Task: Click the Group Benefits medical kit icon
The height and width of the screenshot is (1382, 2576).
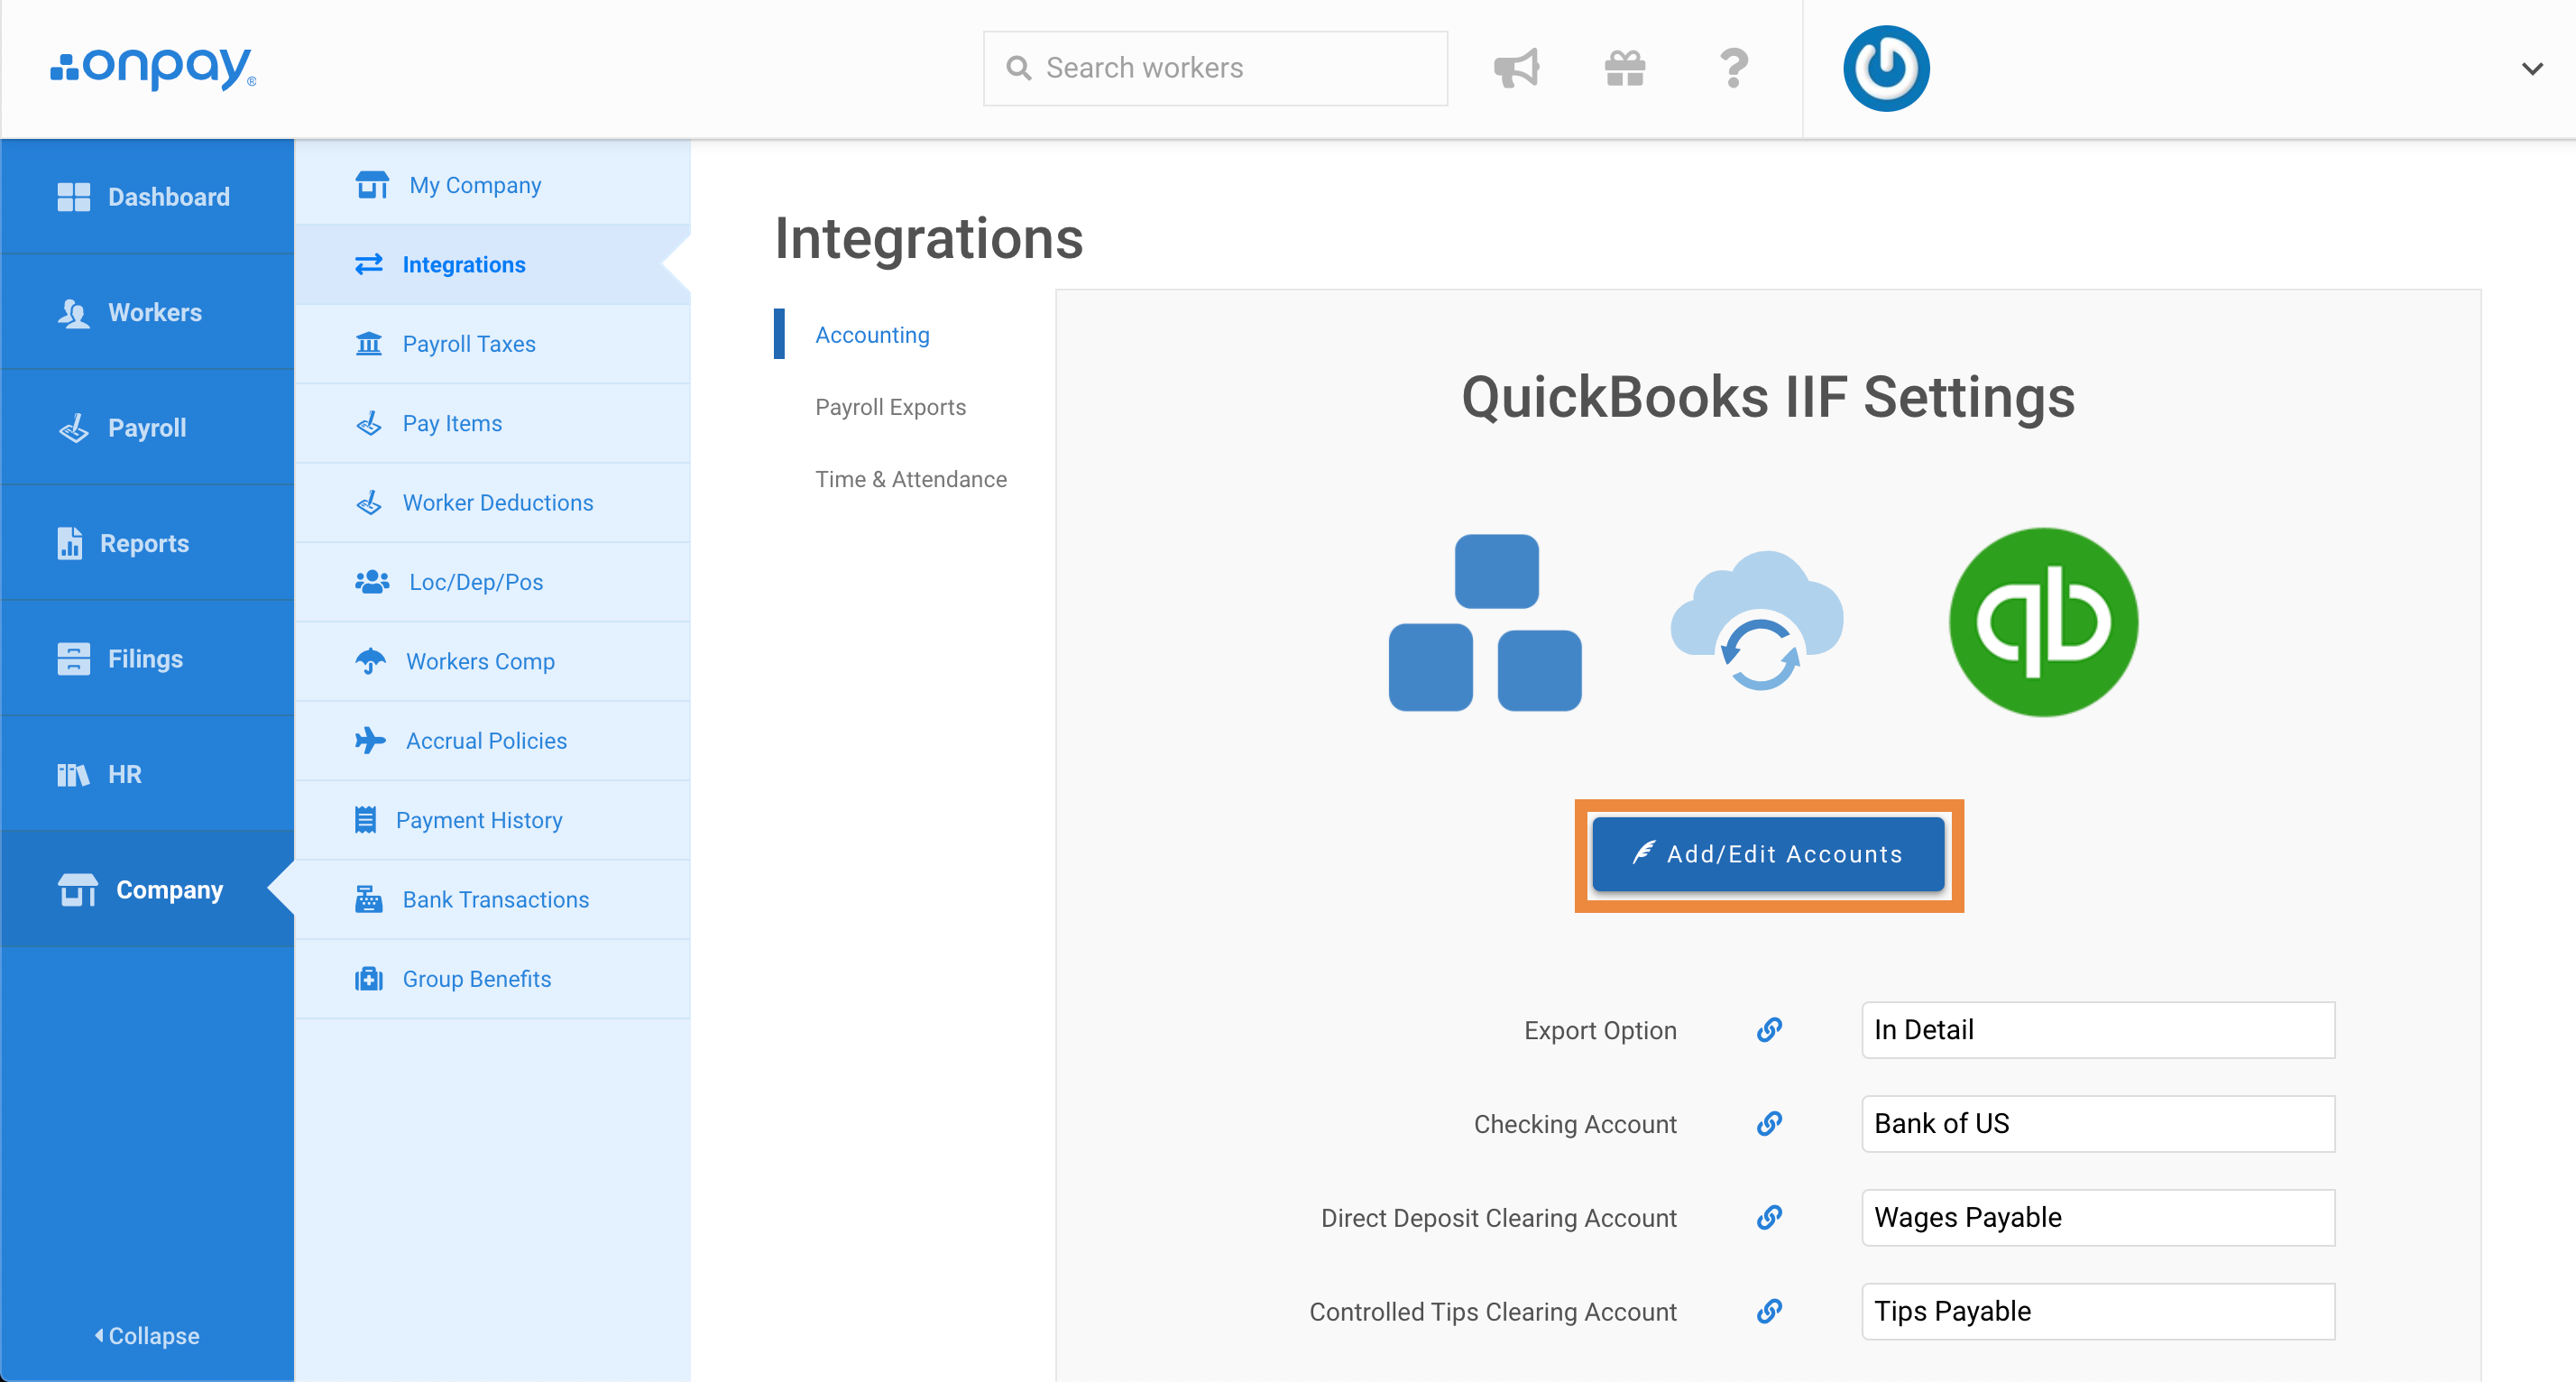Action: click(x=369, y=978)
